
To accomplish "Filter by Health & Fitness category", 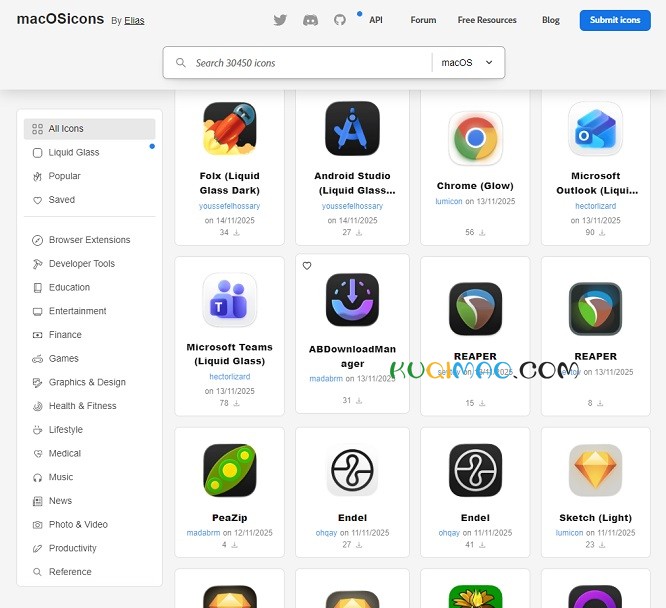I will [x=90, y=406].
